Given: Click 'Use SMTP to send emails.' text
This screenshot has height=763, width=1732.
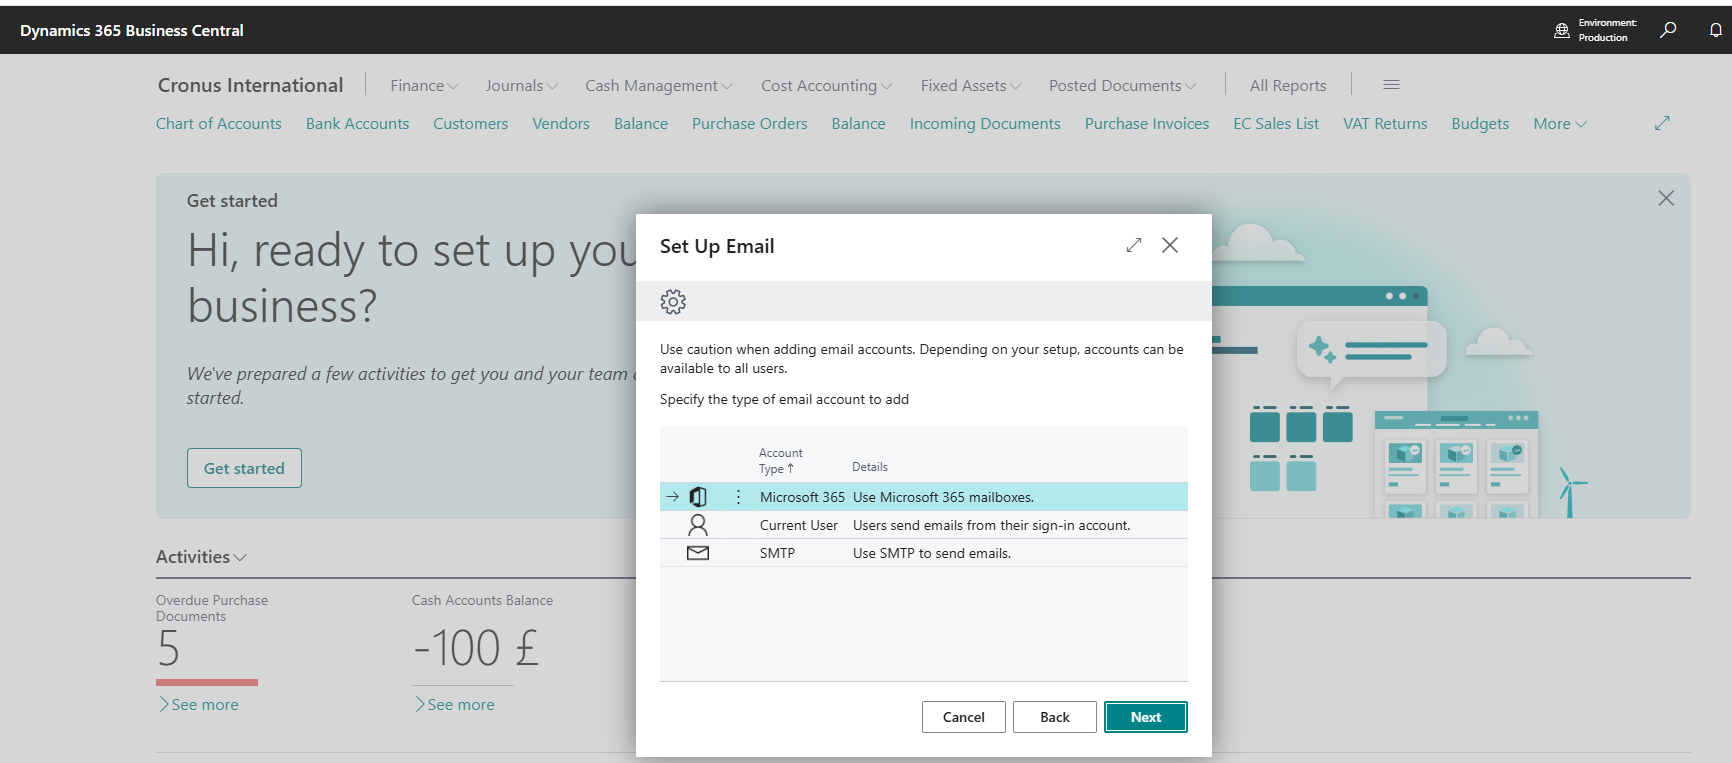Looking at the screenshot, I should point(932,553).
